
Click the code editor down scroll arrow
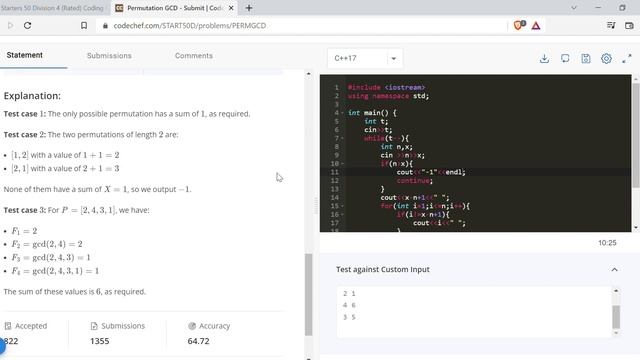[636, 228]
